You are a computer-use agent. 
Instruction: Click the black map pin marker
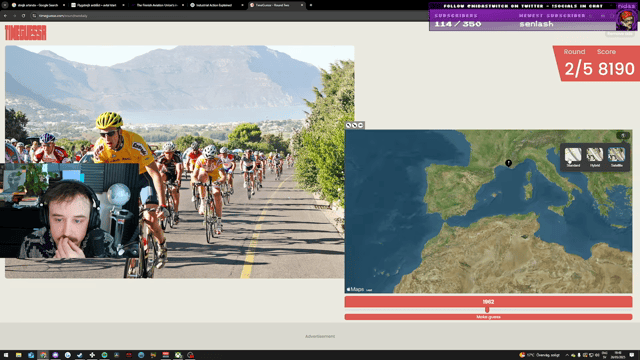[509, 163]
